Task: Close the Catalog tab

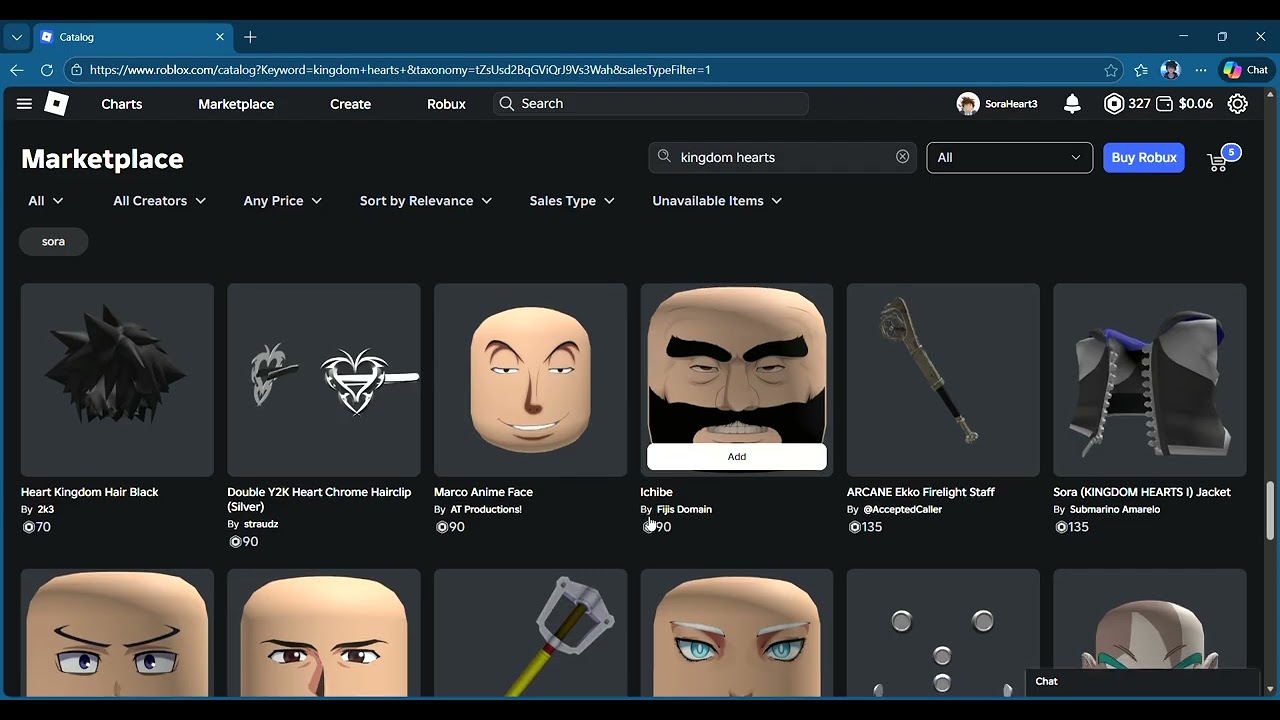Action: pyautogui.click(x=220, y=37)
